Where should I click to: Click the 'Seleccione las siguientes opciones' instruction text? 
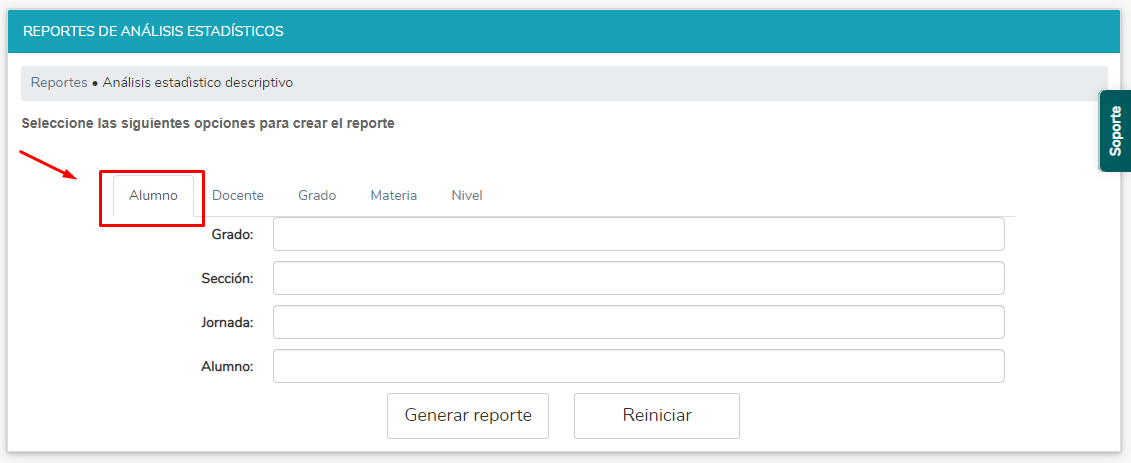pos(208,123)
